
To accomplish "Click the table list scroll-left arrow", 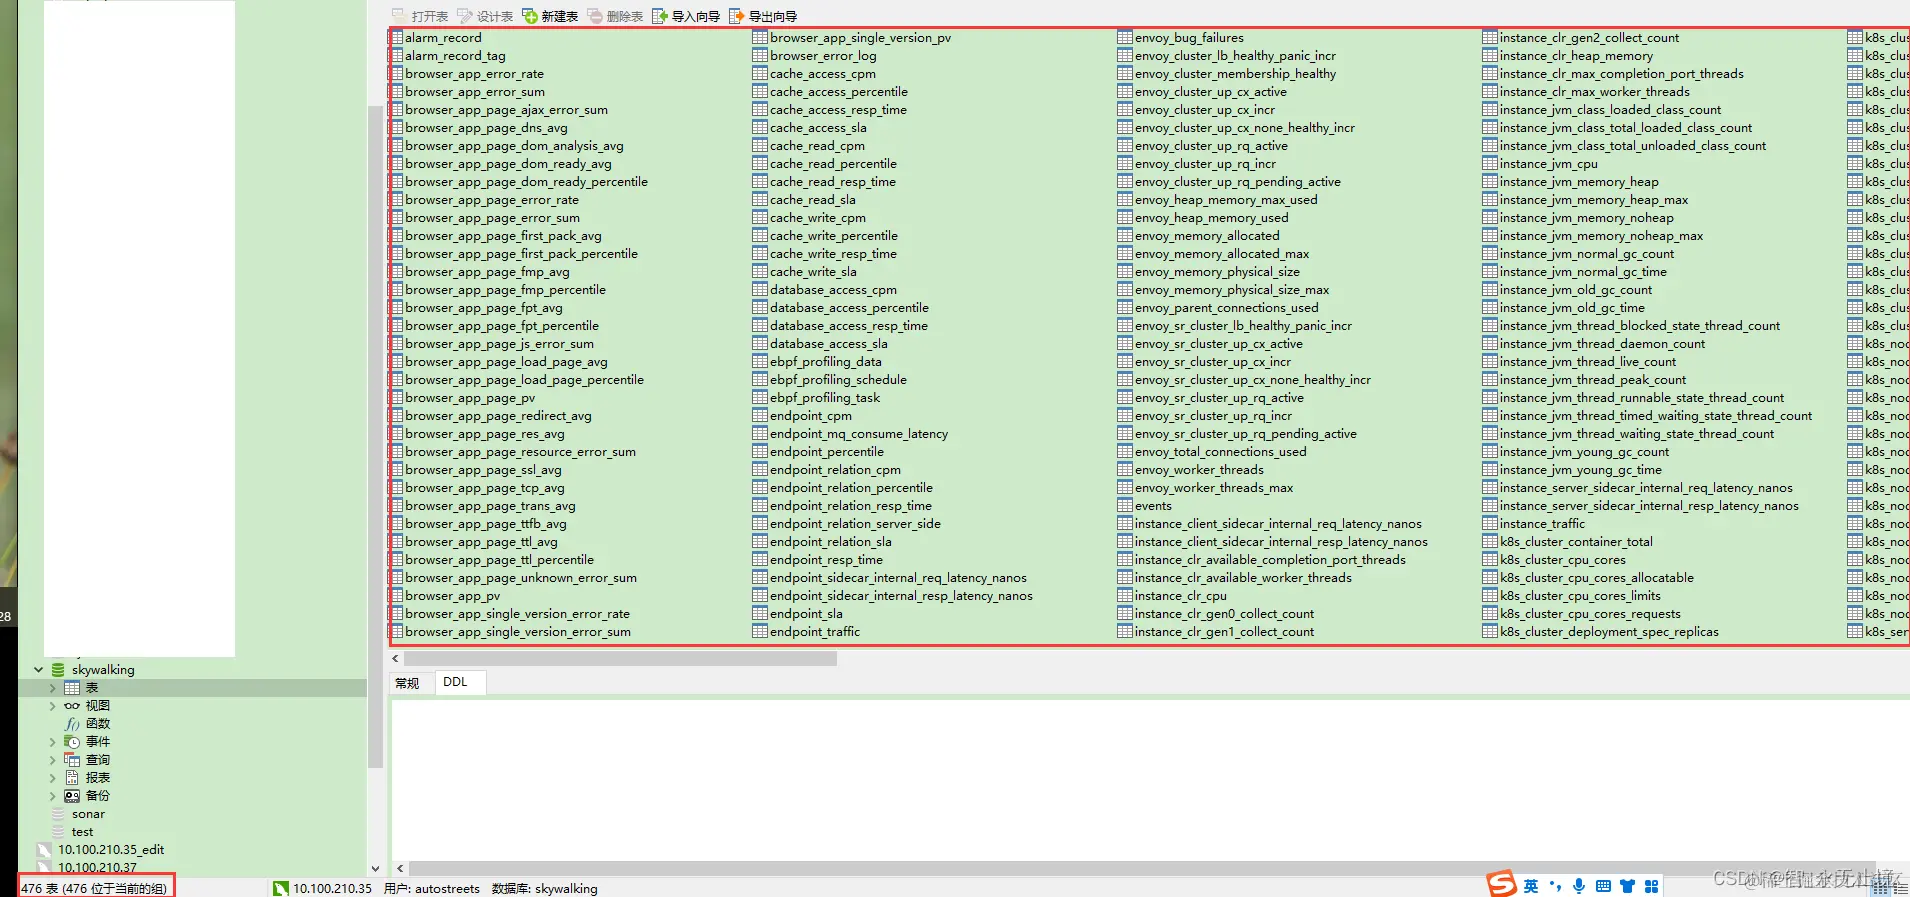I will point(396,658).
